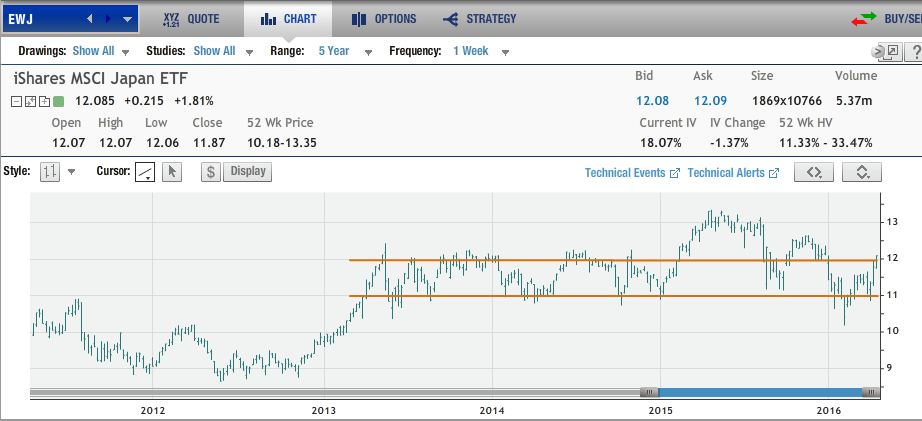Click the last price 12.085
Viewport: 922px width, 421px height.
tap(95, 101)
